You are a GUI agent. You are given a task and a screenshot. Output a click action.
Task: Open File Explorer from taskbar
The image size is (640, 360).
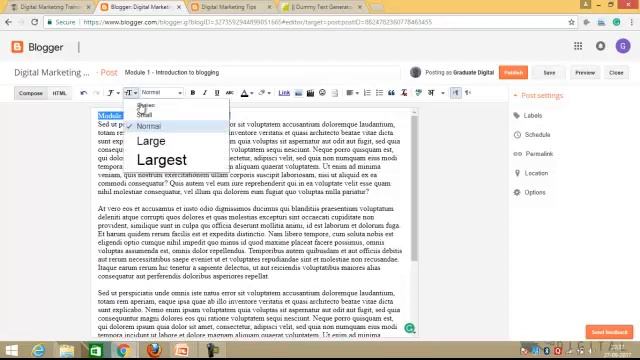[x=67, y=351]
